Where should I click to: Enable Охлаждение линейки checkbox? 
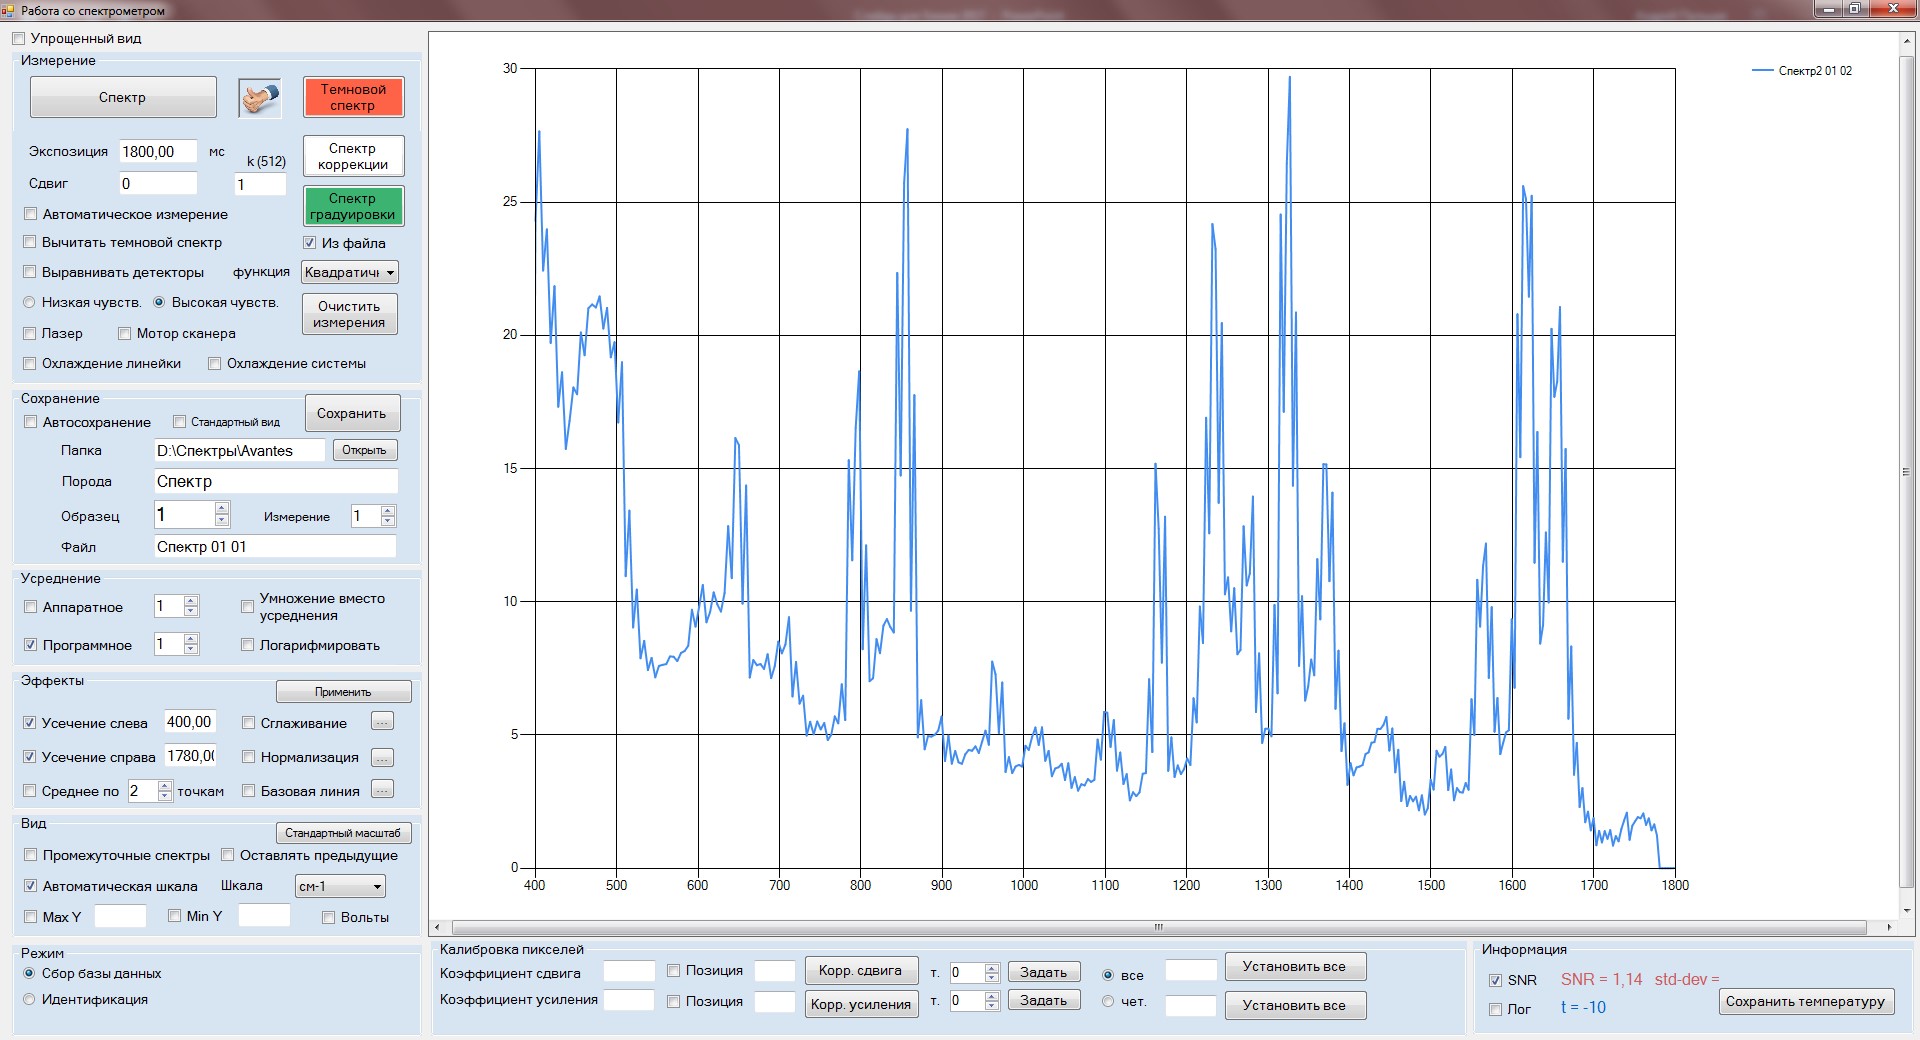(30, 363)
